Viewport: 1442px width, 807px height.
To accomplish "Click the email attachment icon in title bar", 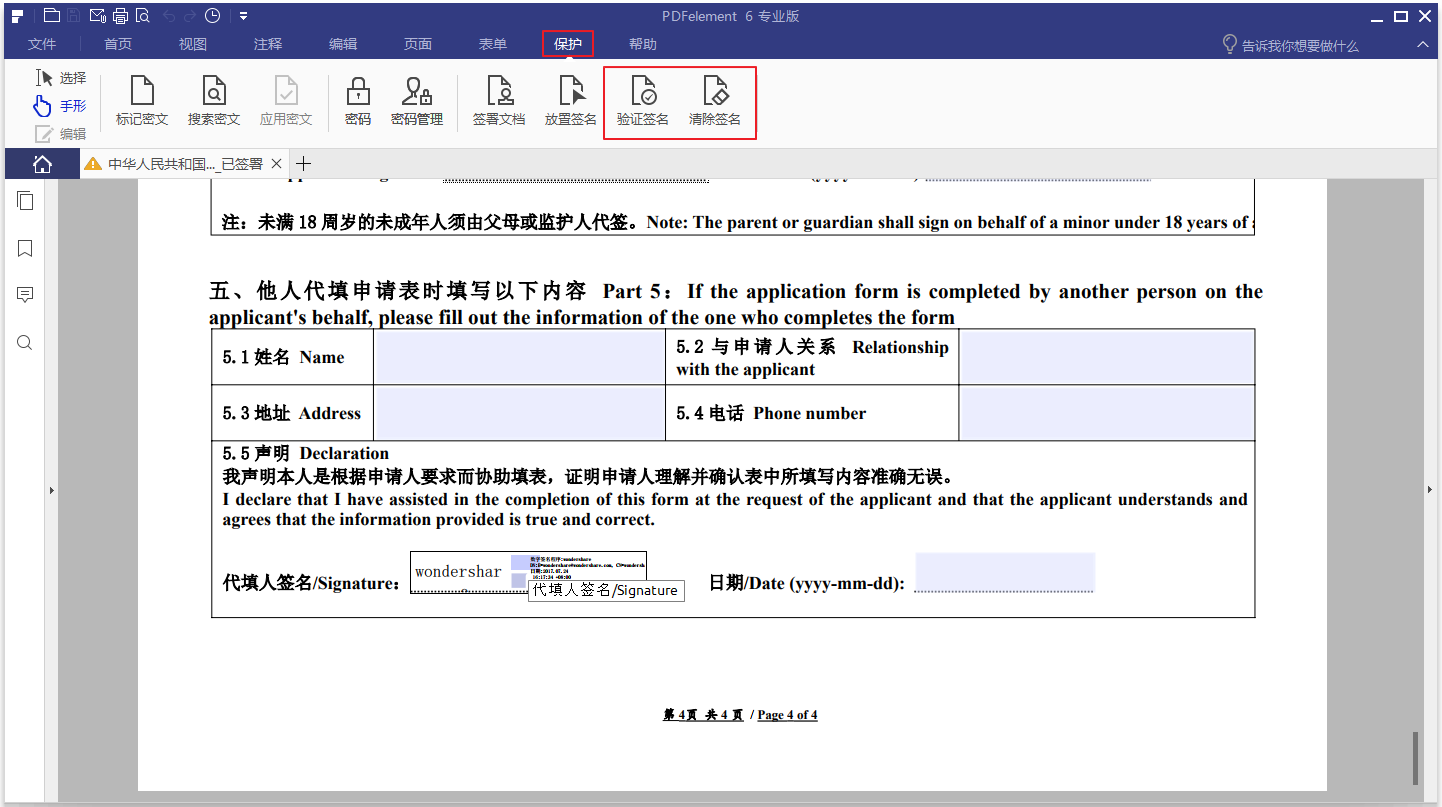I will [x=97, y=15].
